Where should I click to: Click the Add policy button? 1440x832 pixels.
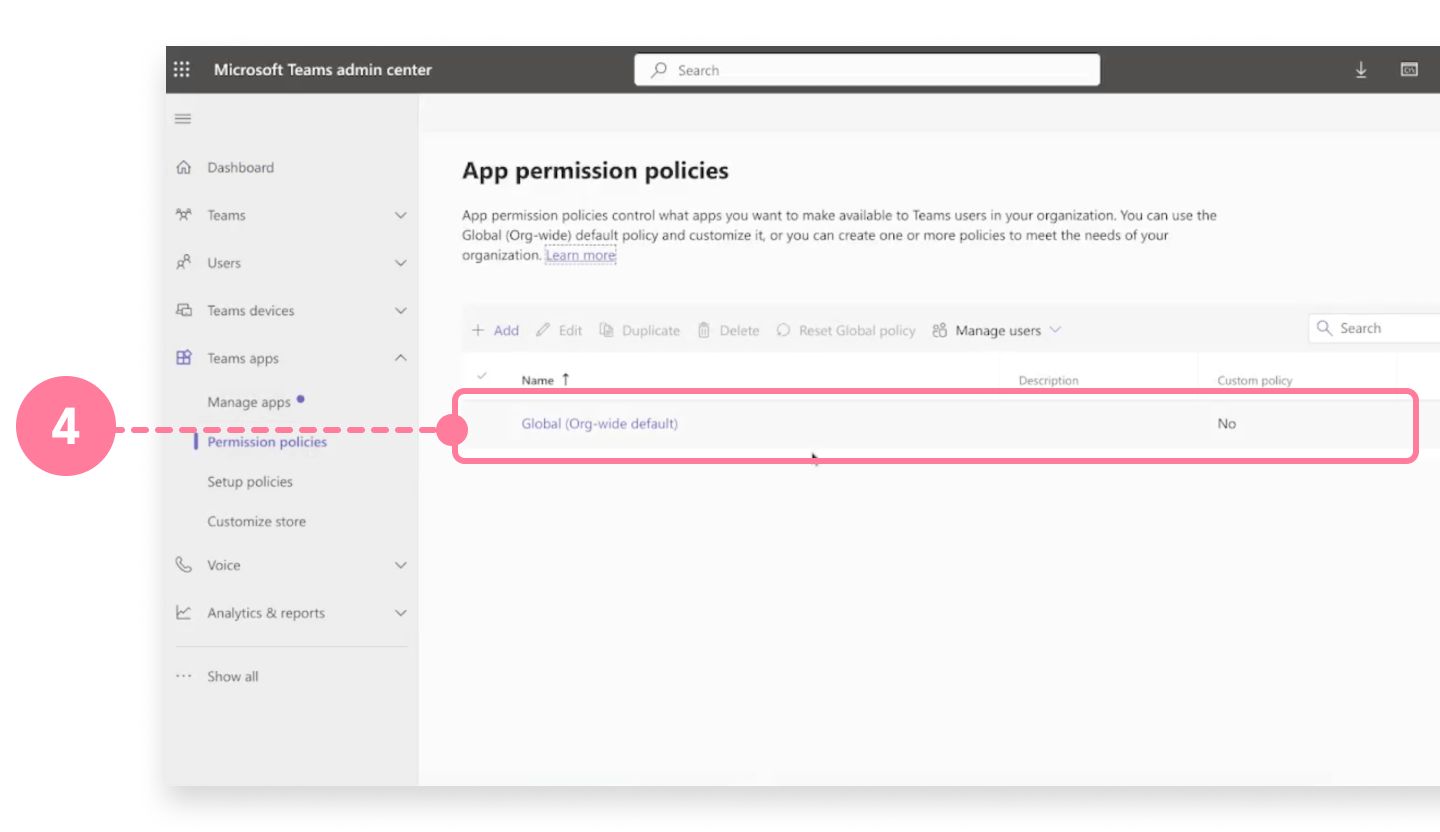point(495,330)
